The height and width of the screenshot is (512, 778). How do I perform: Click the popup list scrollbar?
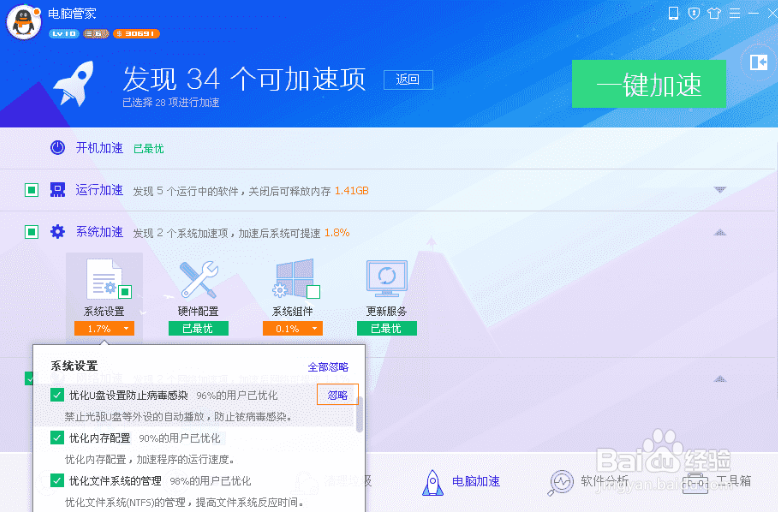click(360, 414)
